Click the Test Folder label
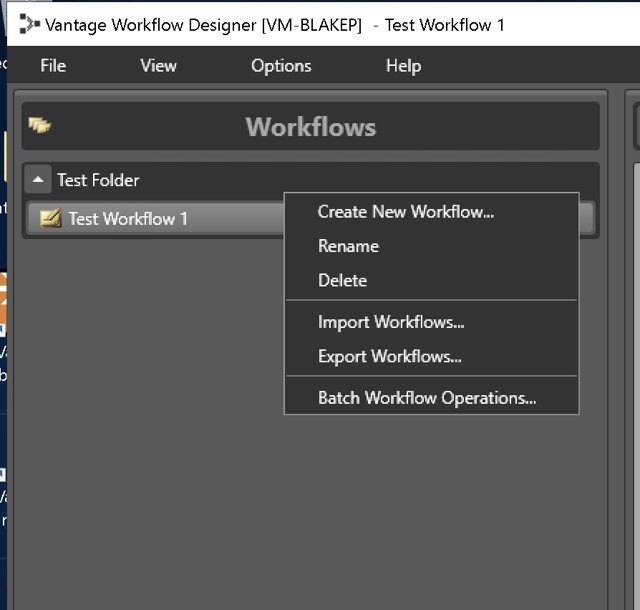 tap(98, 180)
